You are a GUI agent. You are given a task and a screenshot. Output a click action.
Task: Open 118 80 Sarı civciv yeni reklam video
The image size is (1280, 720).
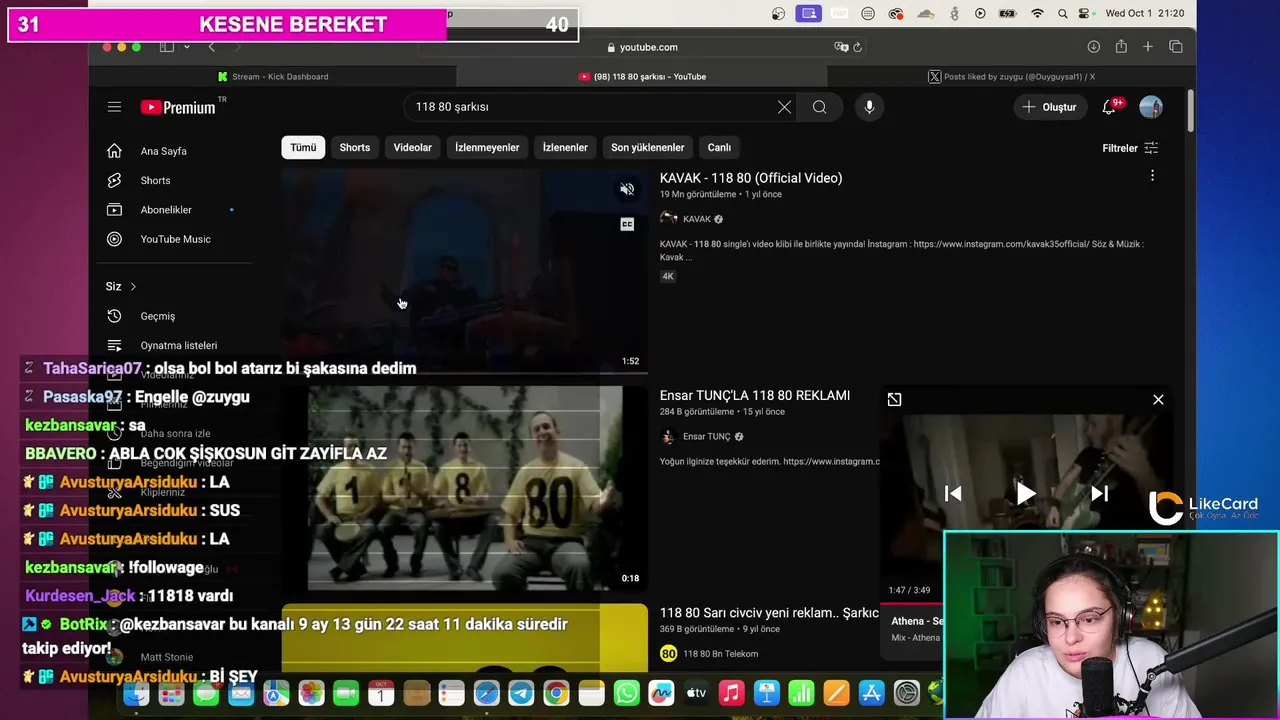[769, 613]
